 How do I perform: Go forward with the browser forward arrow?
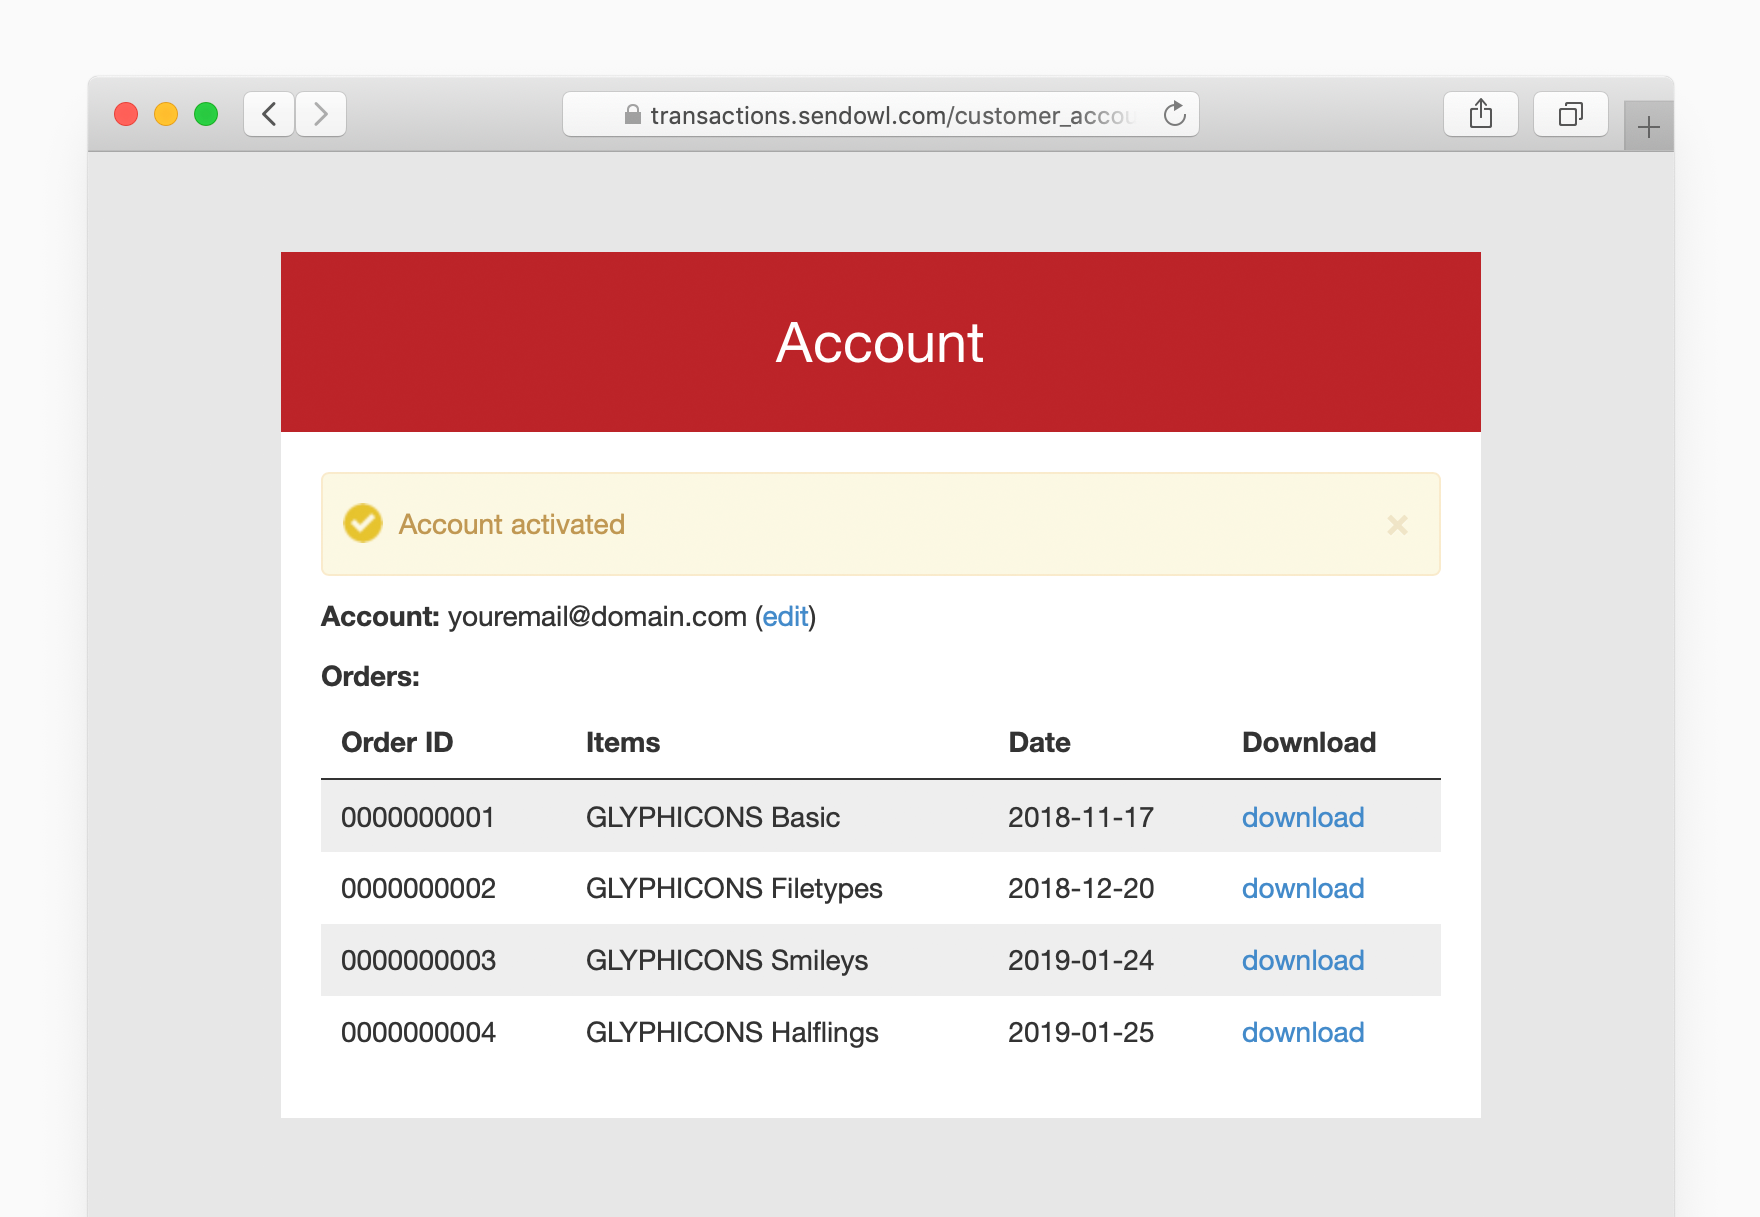tap(321, 114)
